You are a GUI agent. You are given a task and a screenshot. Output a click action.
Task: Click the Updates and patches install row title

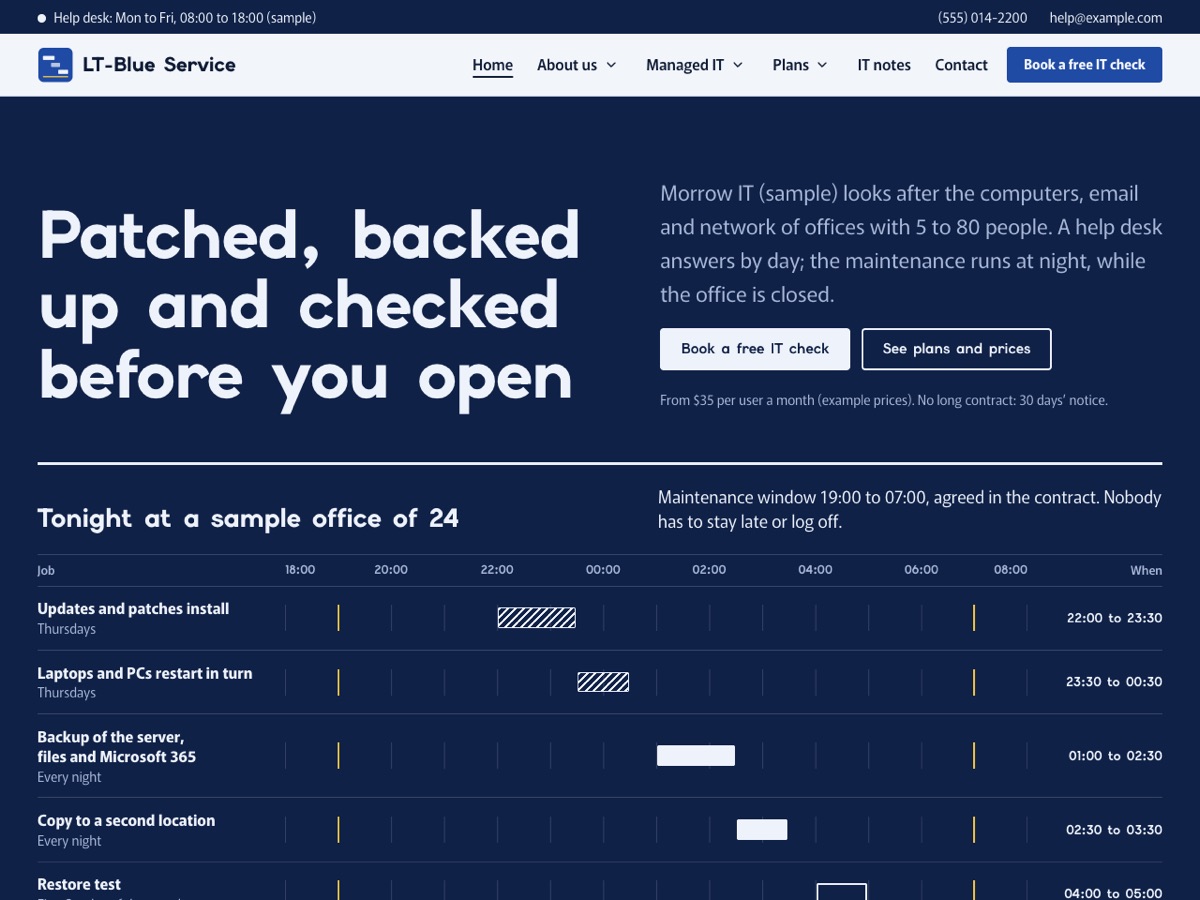(133, 609)
